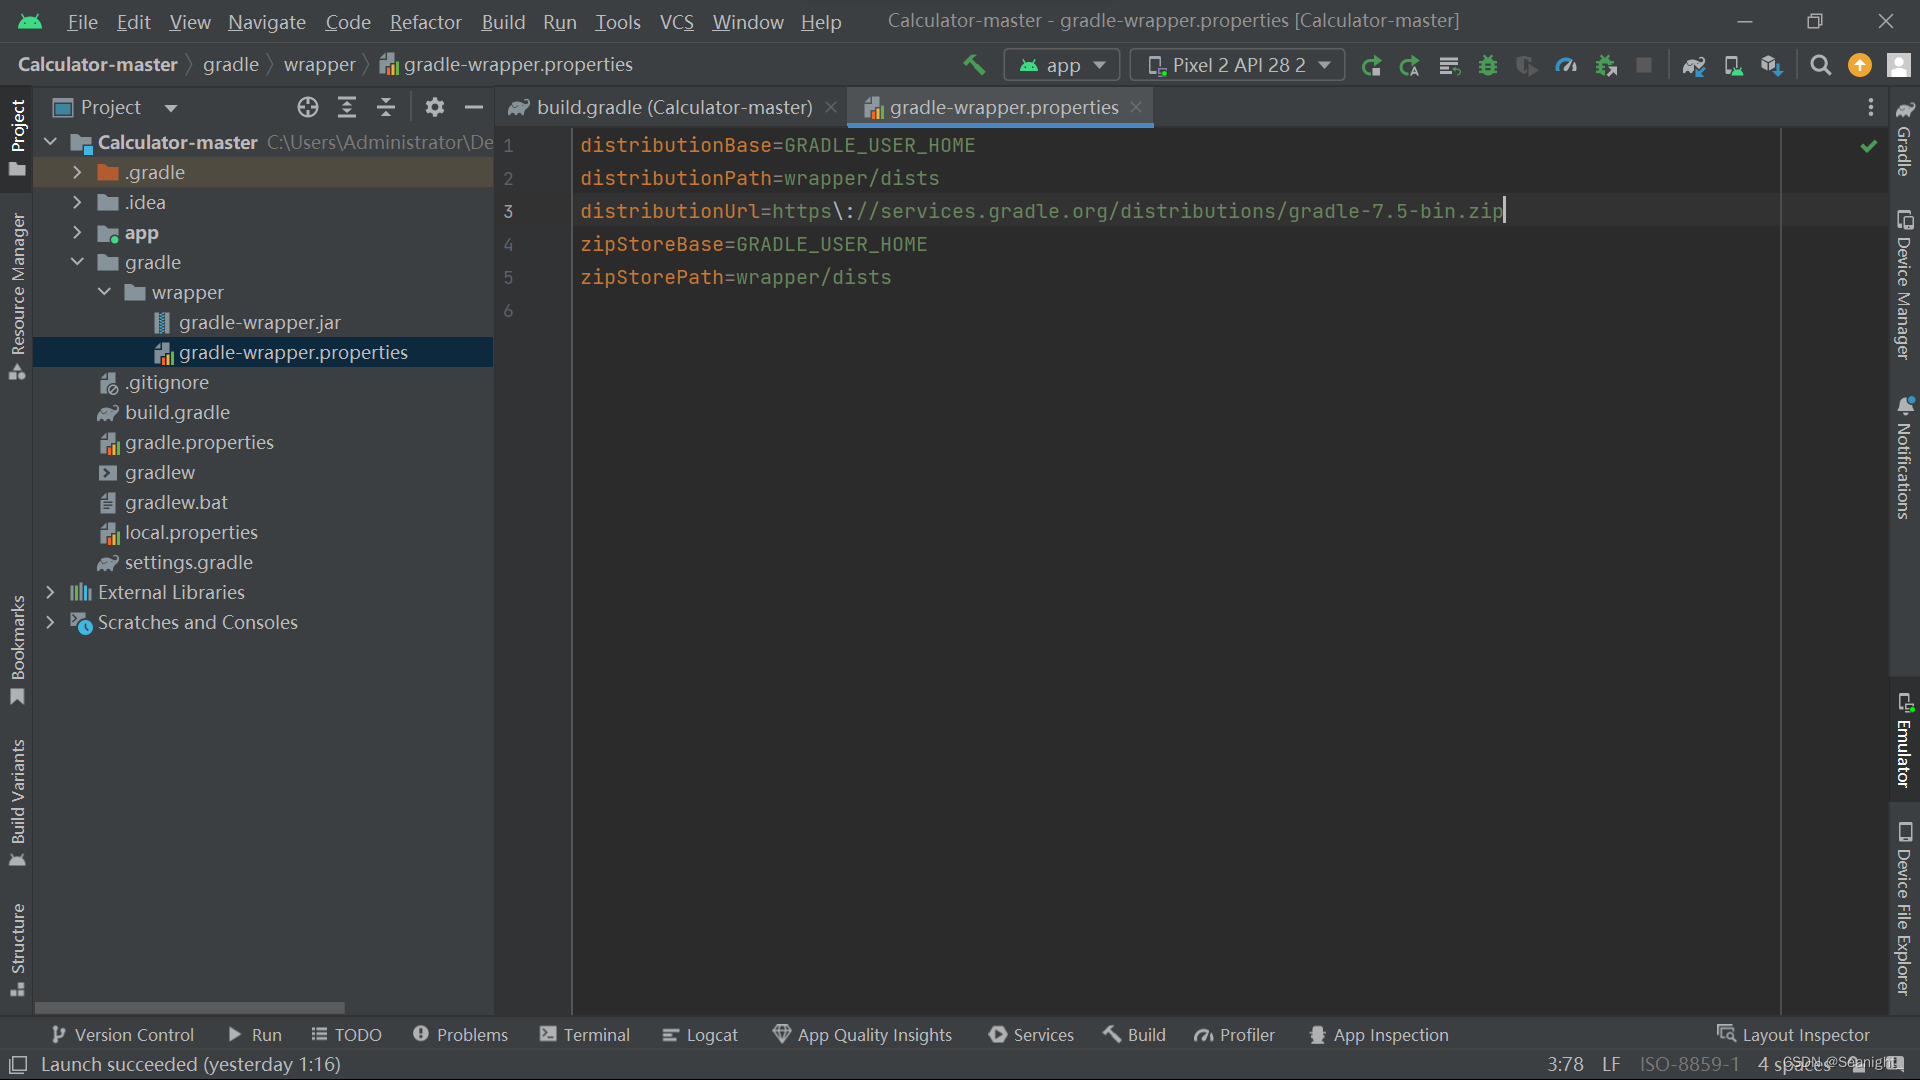Click the status bar tool windows icon

[x=18, y=1065]
